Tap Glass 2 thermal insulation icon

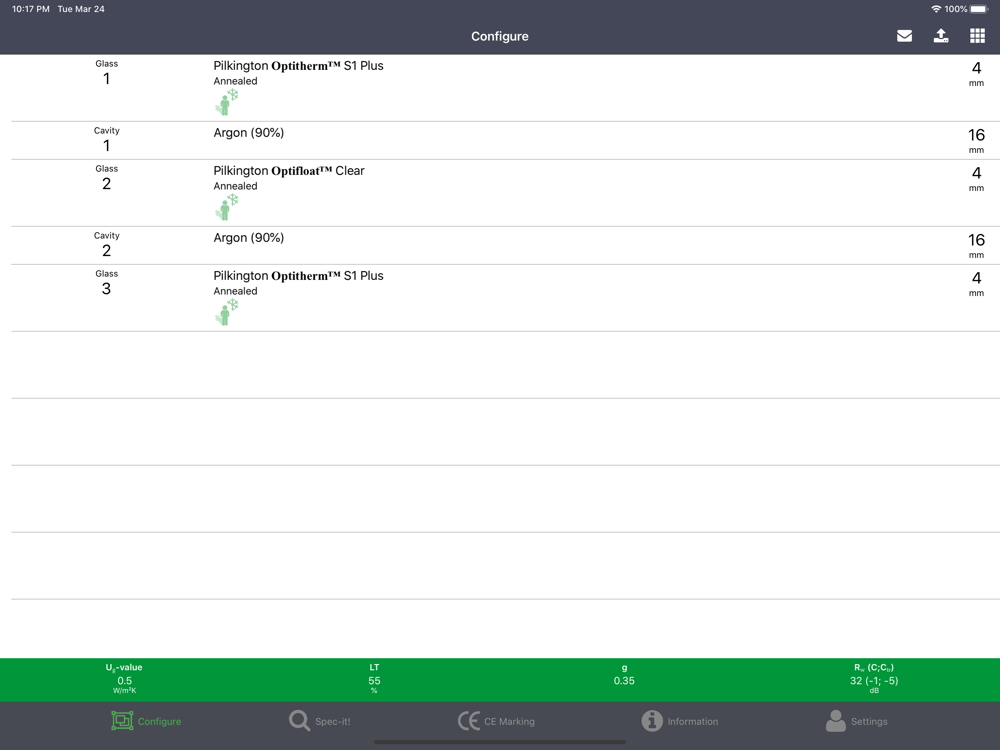coord(226,207)
